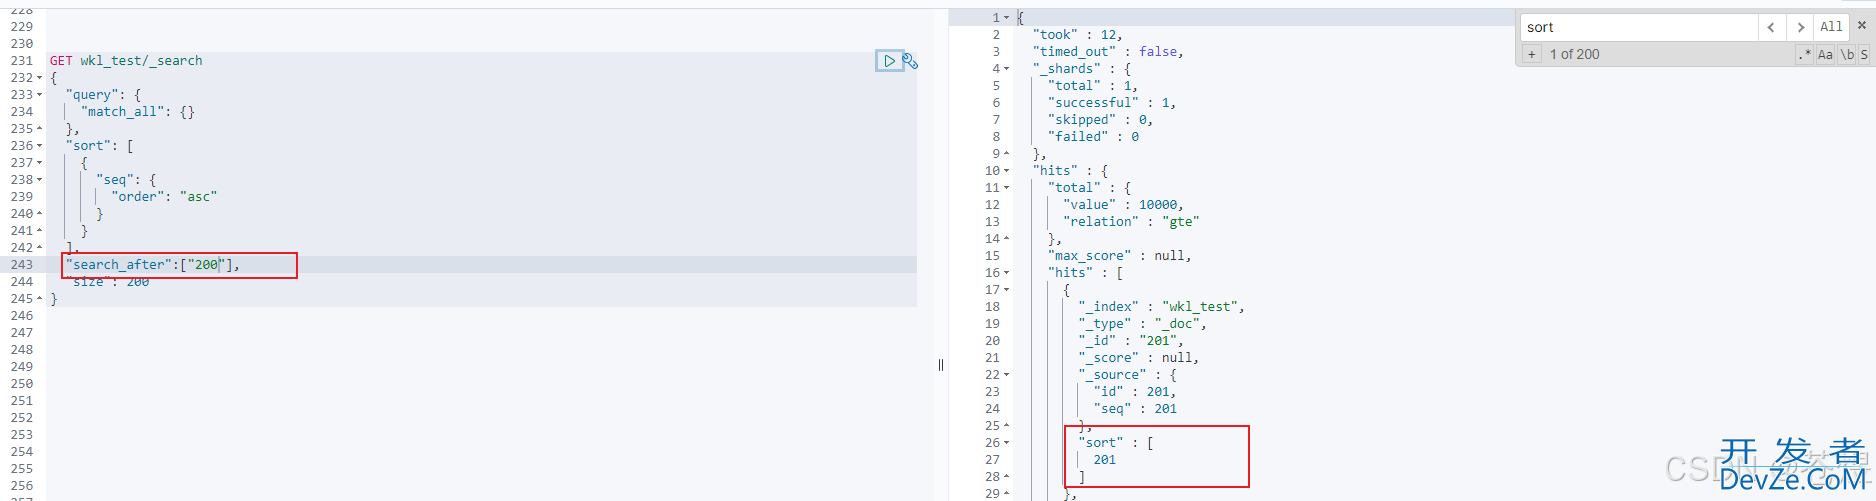Select All matches in find box

1831,27
